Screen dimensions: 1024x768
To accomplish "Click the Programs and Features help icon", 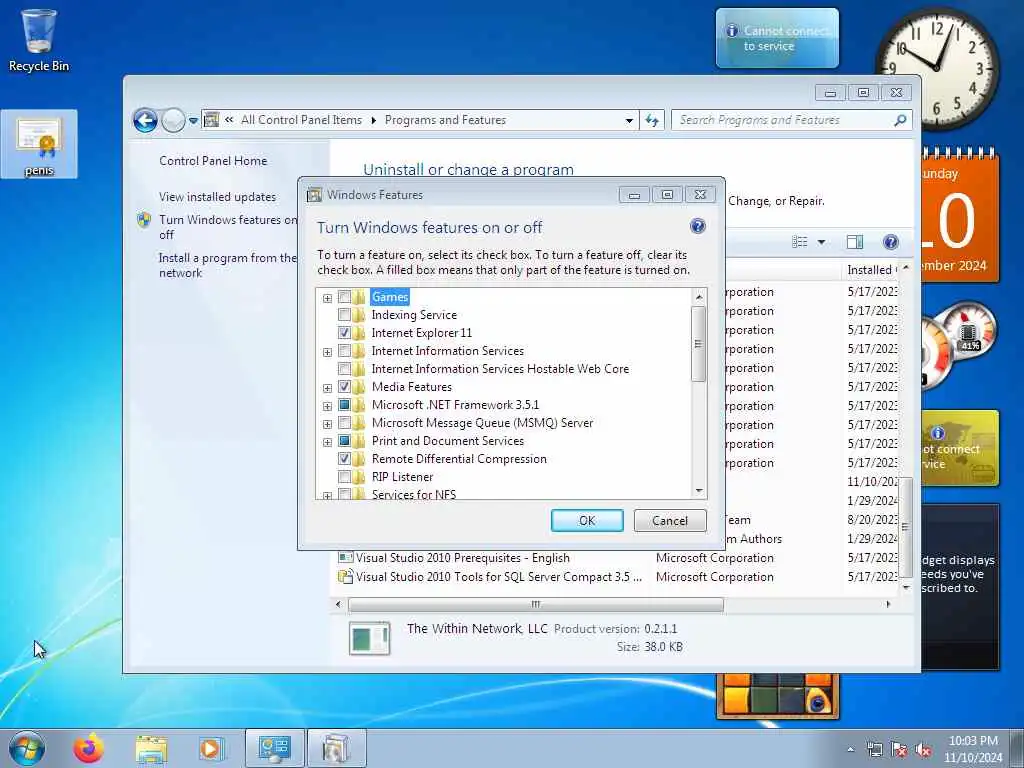I will coord(890,242).
